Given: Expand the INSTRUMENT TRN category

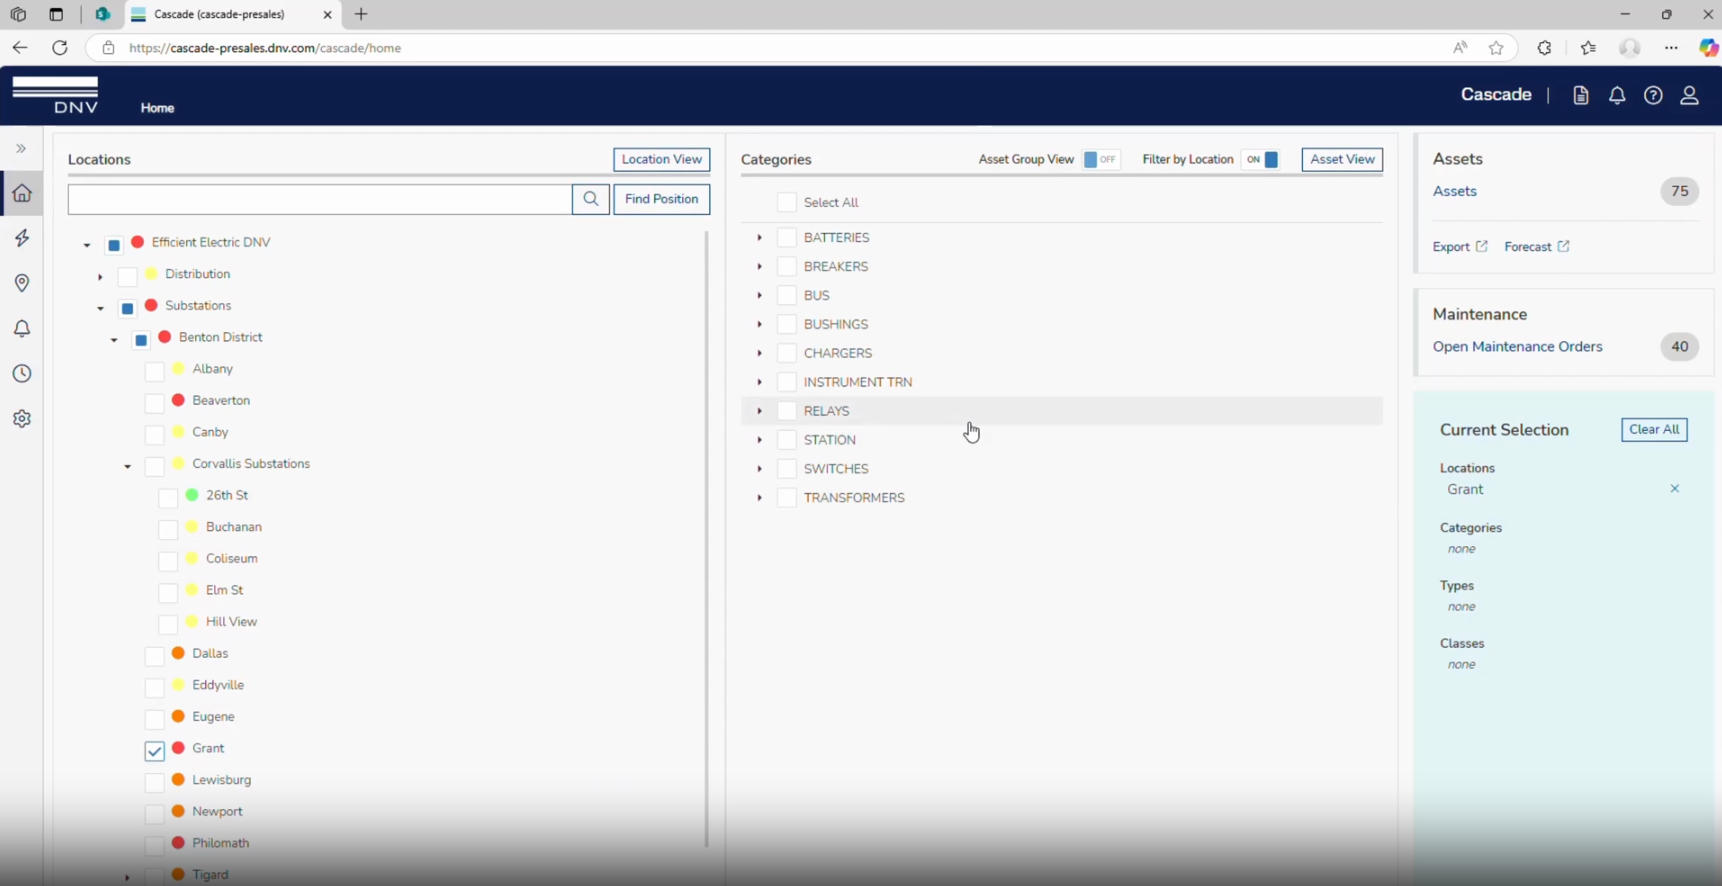Looking at the screenshot, I should 759,383.
